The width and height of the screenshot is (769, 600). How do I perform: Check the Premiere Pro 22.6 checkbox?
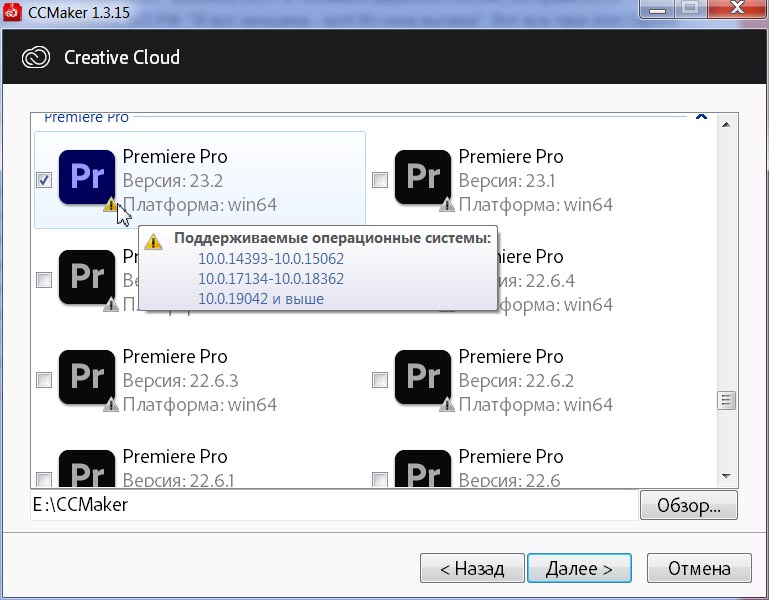(380, 479)
